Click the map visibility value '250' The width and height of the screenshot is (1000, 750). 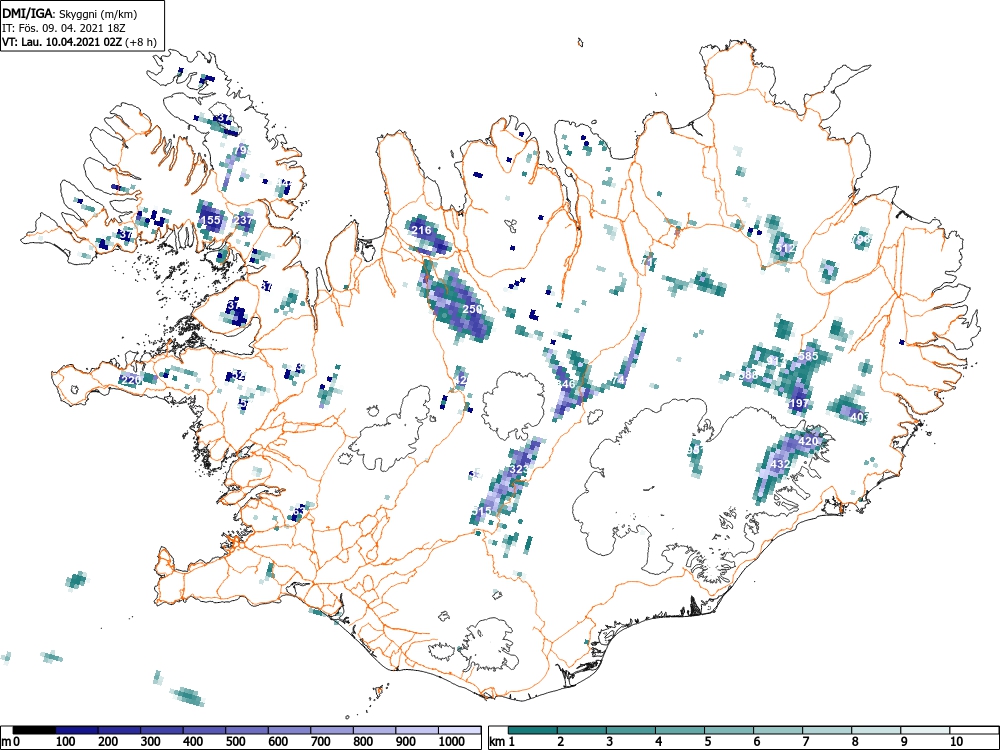pyautogui.click(x=473, y=309)
